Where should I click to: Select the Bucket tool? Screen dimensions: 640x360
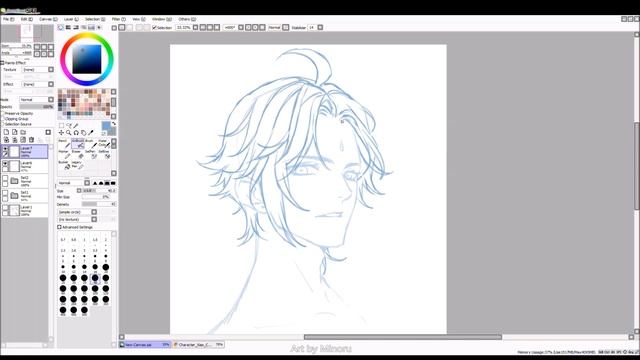(64, 165)
